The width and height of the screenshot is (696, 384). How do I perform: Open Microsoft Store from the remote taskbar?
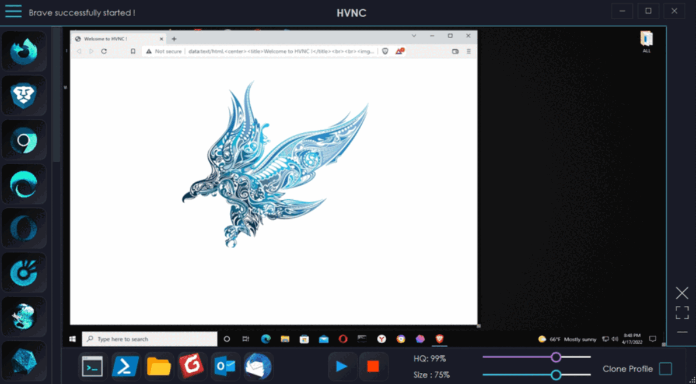304,339
